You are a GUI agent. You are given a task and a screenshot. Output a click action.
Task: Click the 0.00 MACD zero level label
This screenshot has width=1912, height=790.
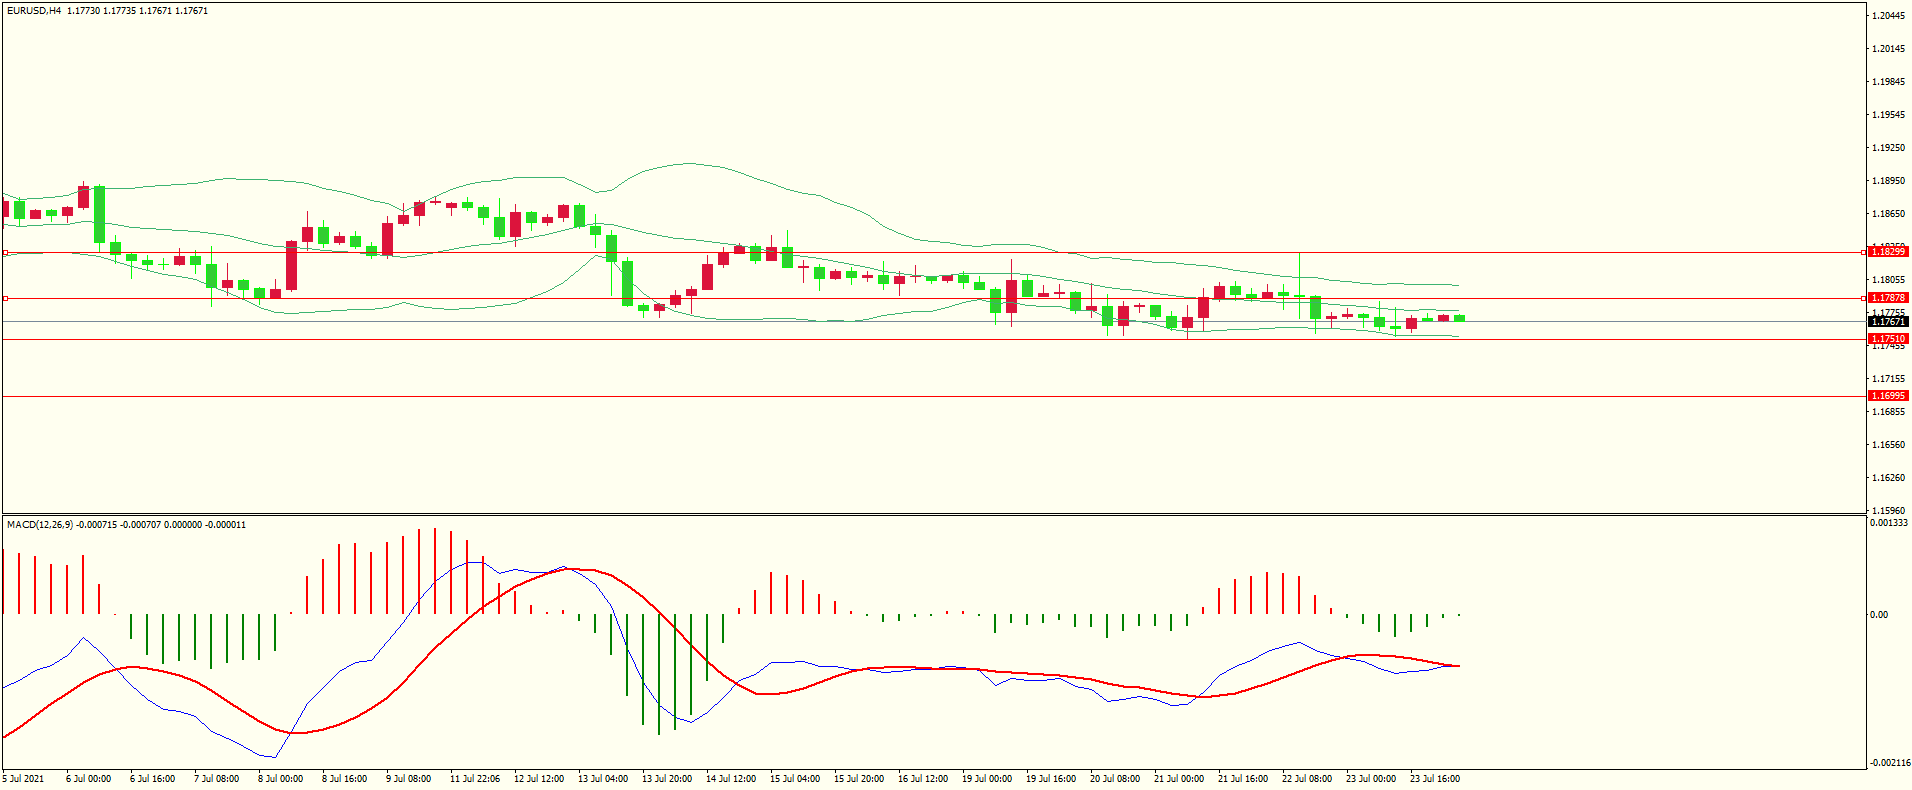pyautogui.click(x=1879, y=615)
